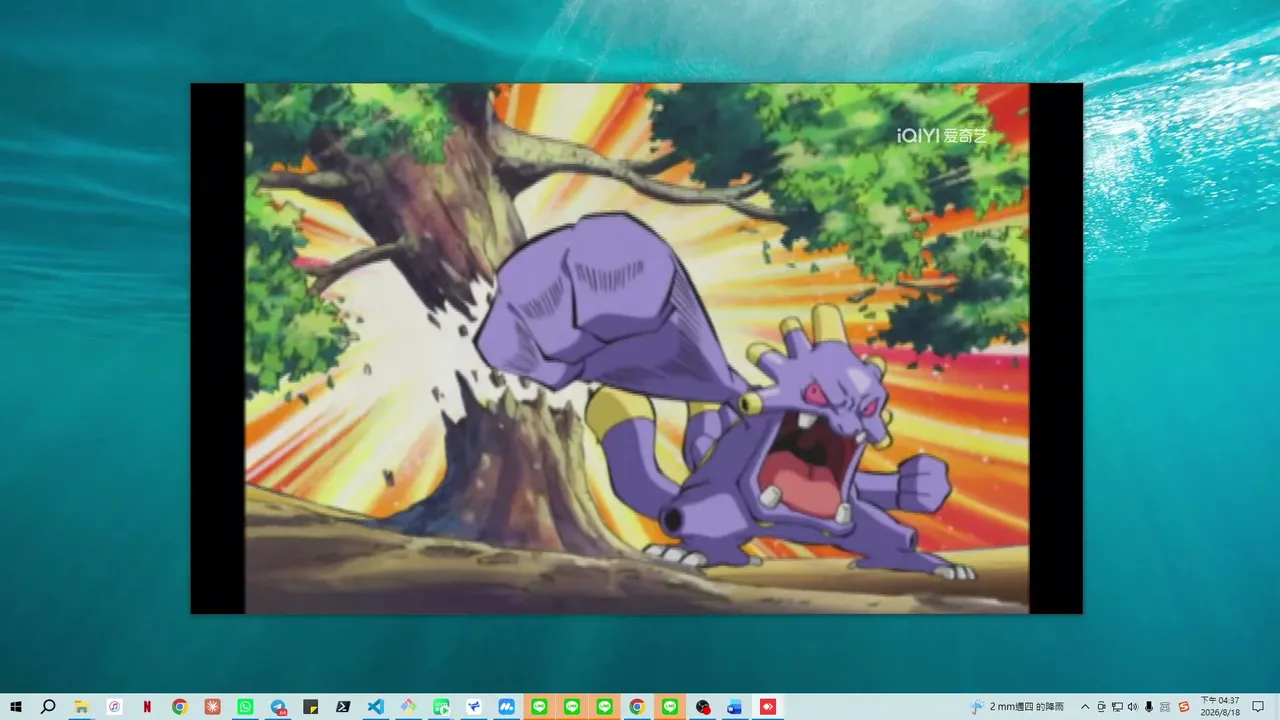The image size is (1280, 720).
Task: Open Visual Studio Code from taskbar
Action: tap(375, 706)
